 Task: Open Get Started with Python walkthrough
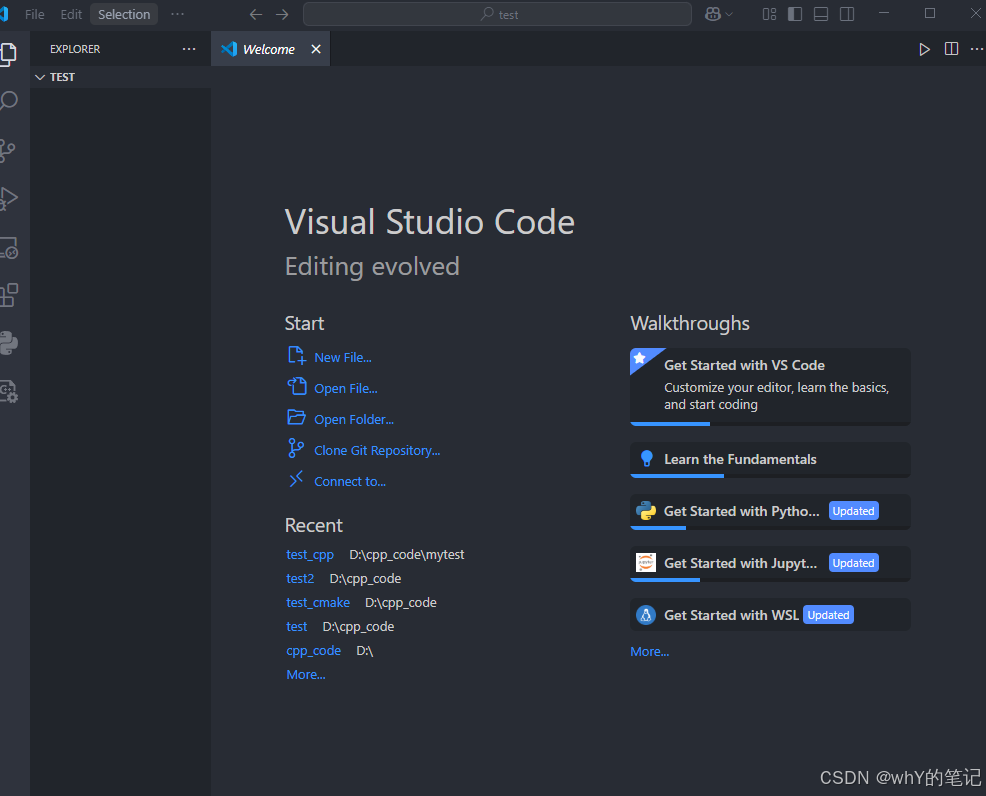(770, 511)
